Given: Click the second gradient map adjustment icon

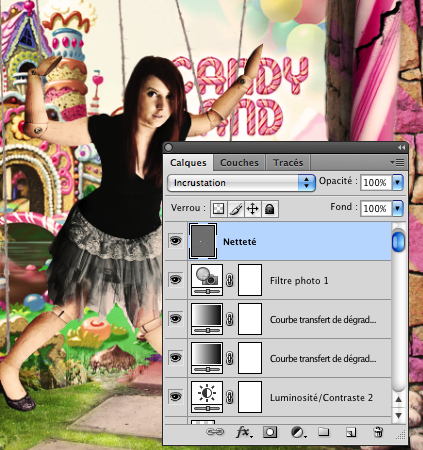Looking at the screenshot, I should (x=207, y=358).
